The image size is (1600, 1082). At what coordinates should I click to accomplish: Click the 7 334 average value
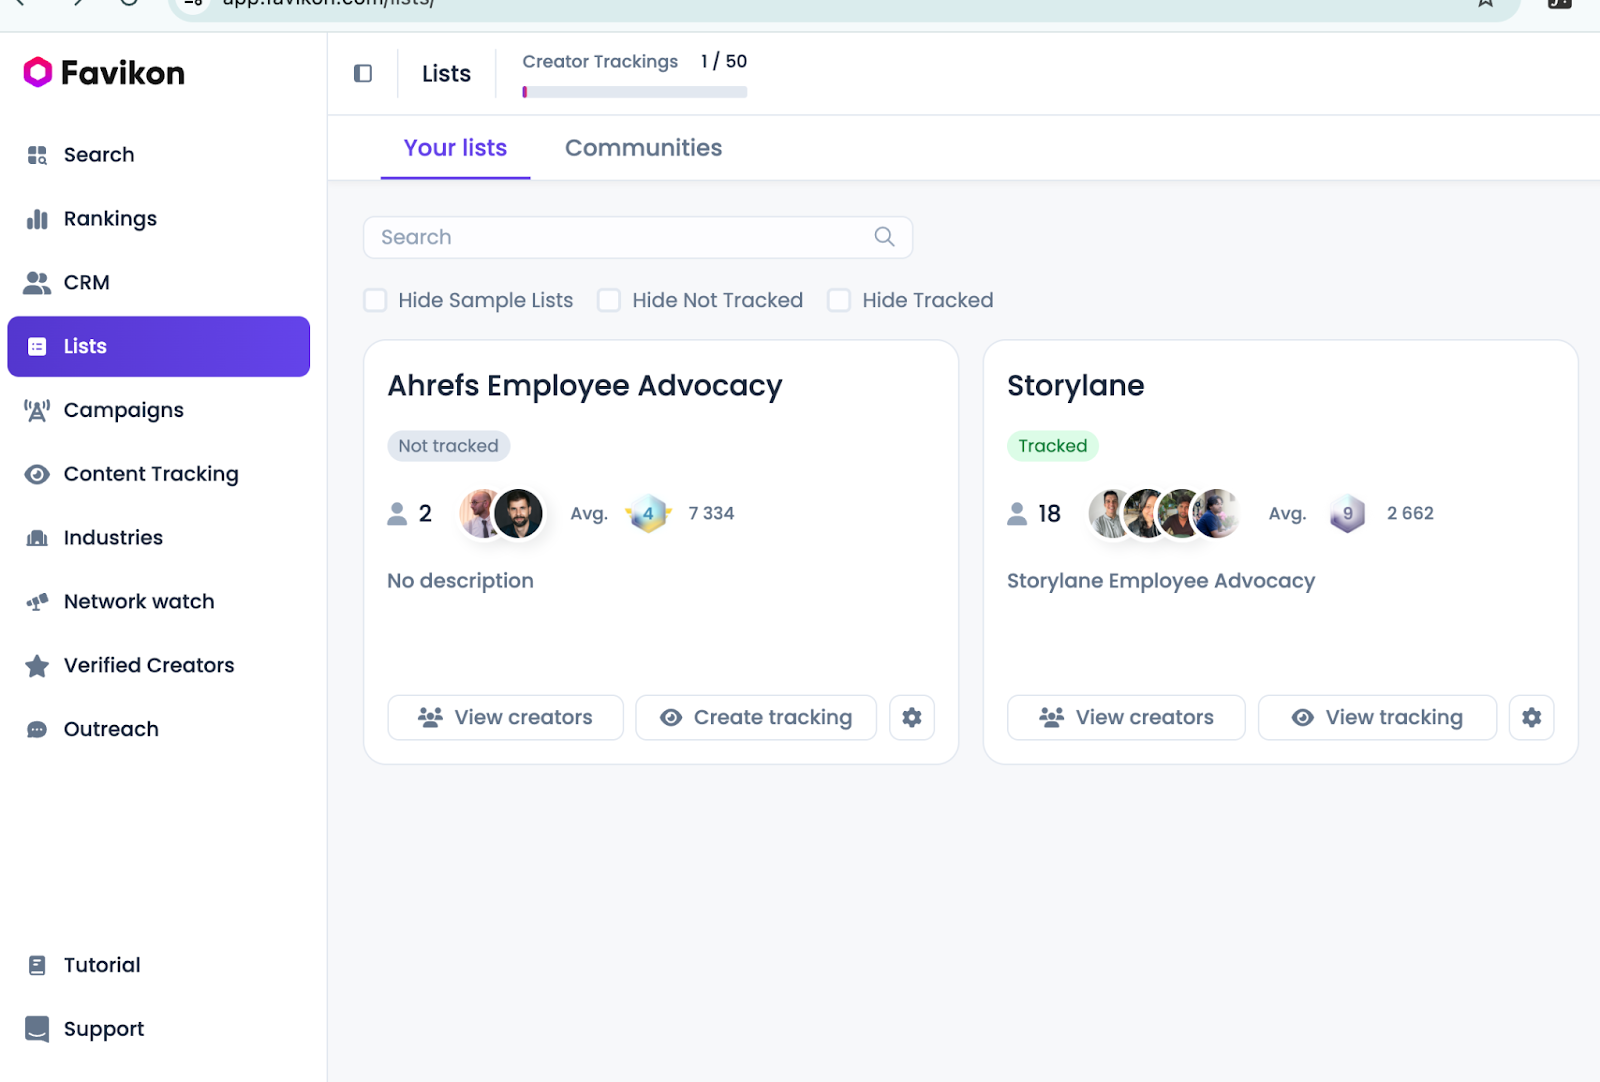(711, 514)
